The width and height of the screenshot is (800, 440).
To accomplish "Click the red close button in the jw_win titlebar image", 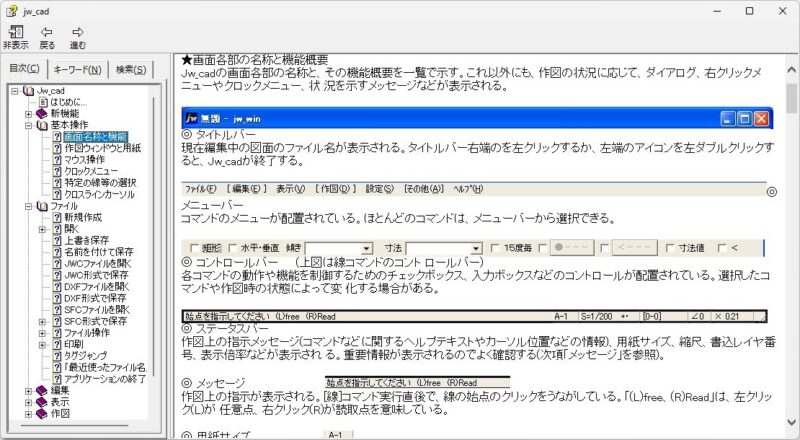I will click(761, 119).
